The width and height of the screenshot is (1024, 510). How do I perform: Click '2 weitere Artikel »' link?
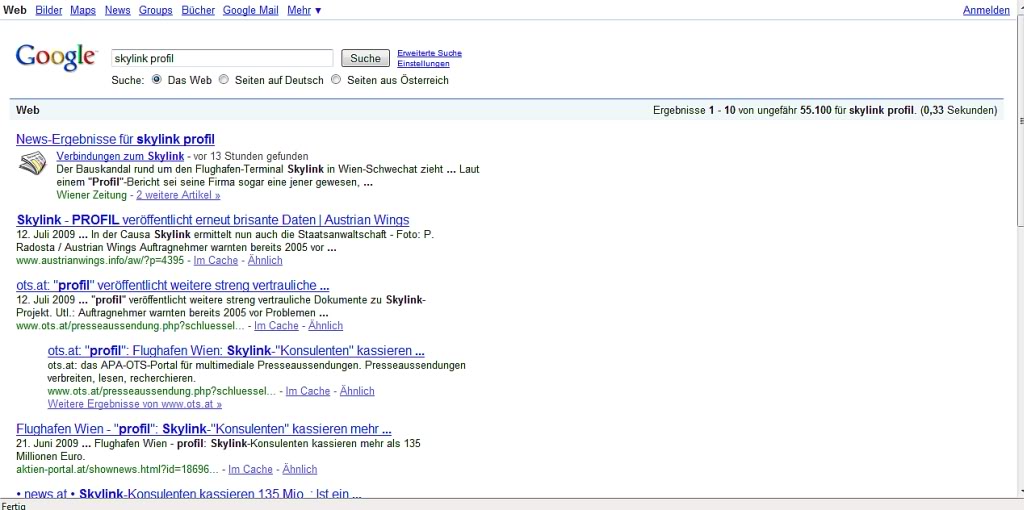point(178,195)
